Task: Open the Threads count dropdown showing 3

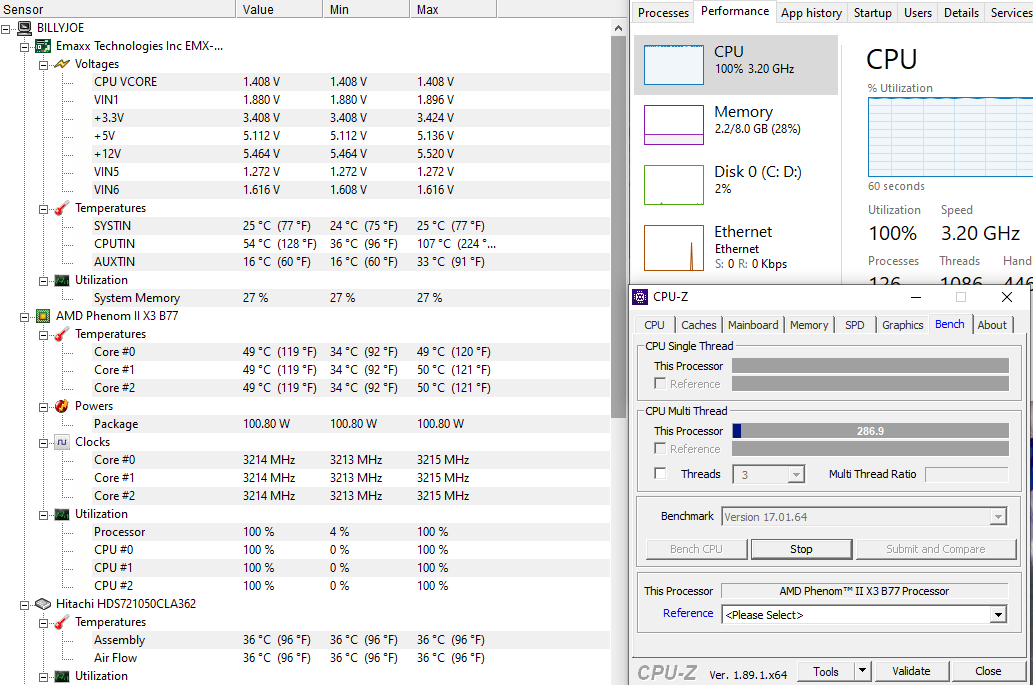Action: pos(796,474)
